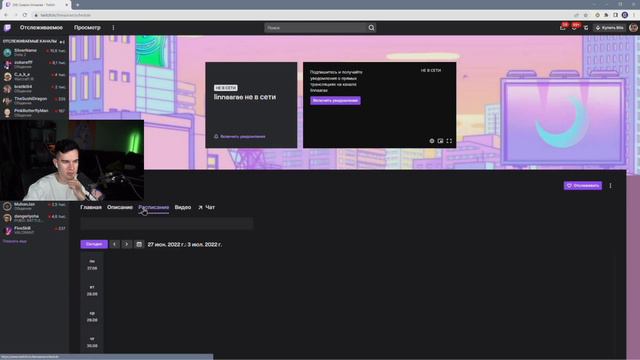Click the Сегодня today button
Viewport: 640px width, 360px height.
(94, 244)
